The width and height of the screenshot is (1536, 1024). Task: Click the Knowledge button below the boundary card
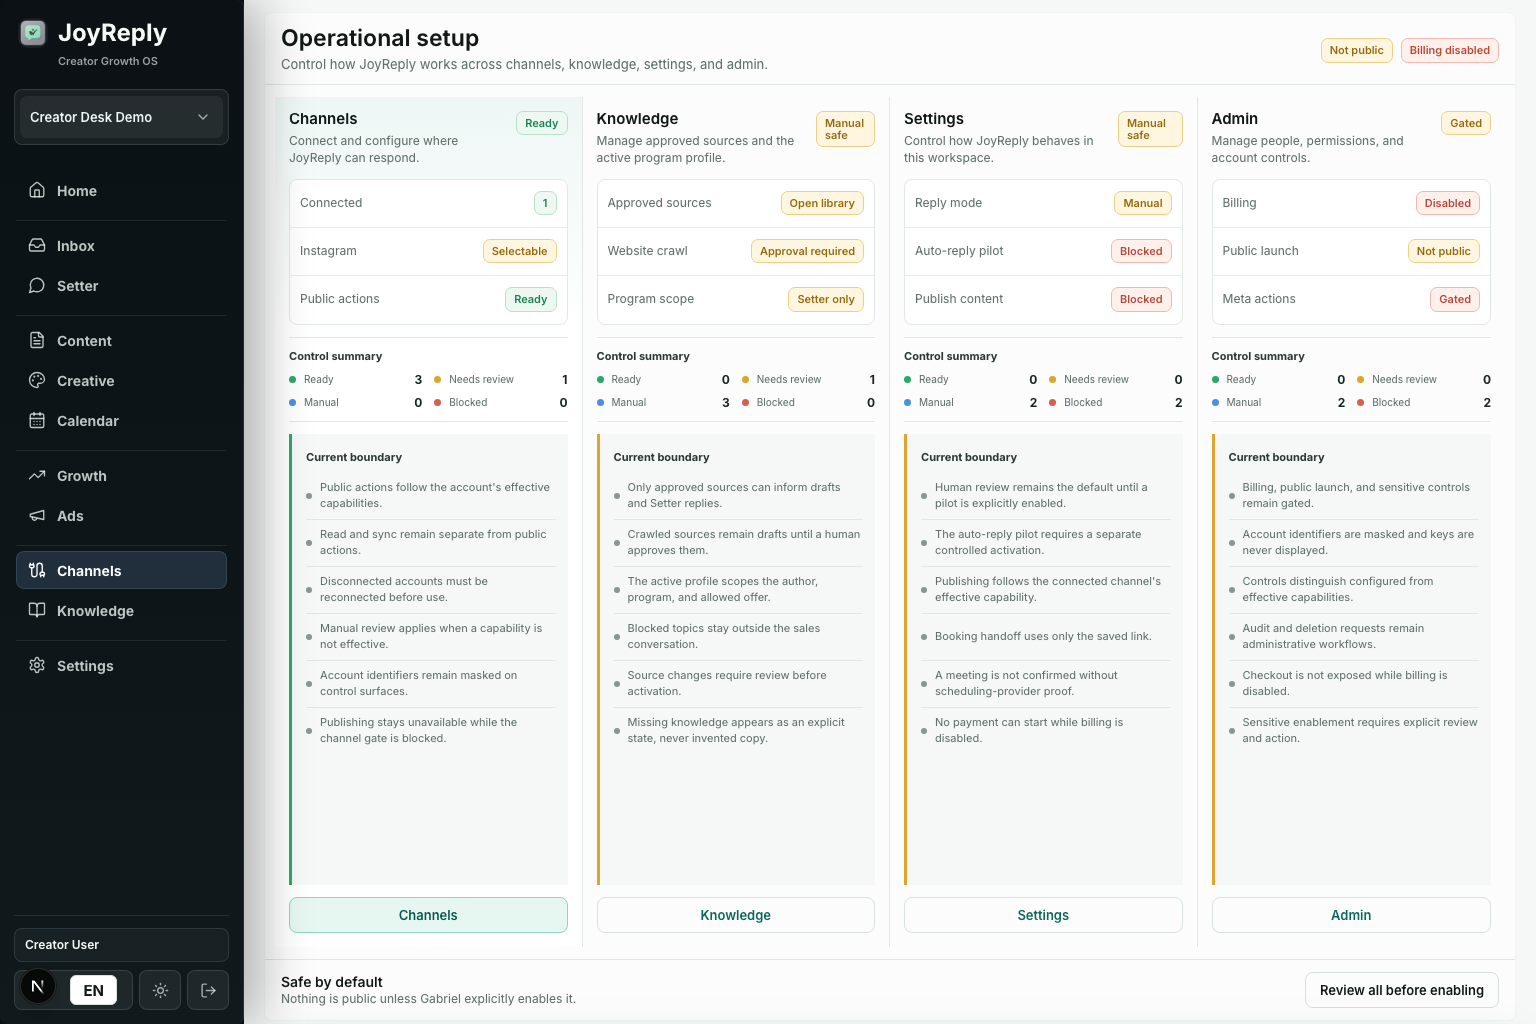(x=735, y=915)
